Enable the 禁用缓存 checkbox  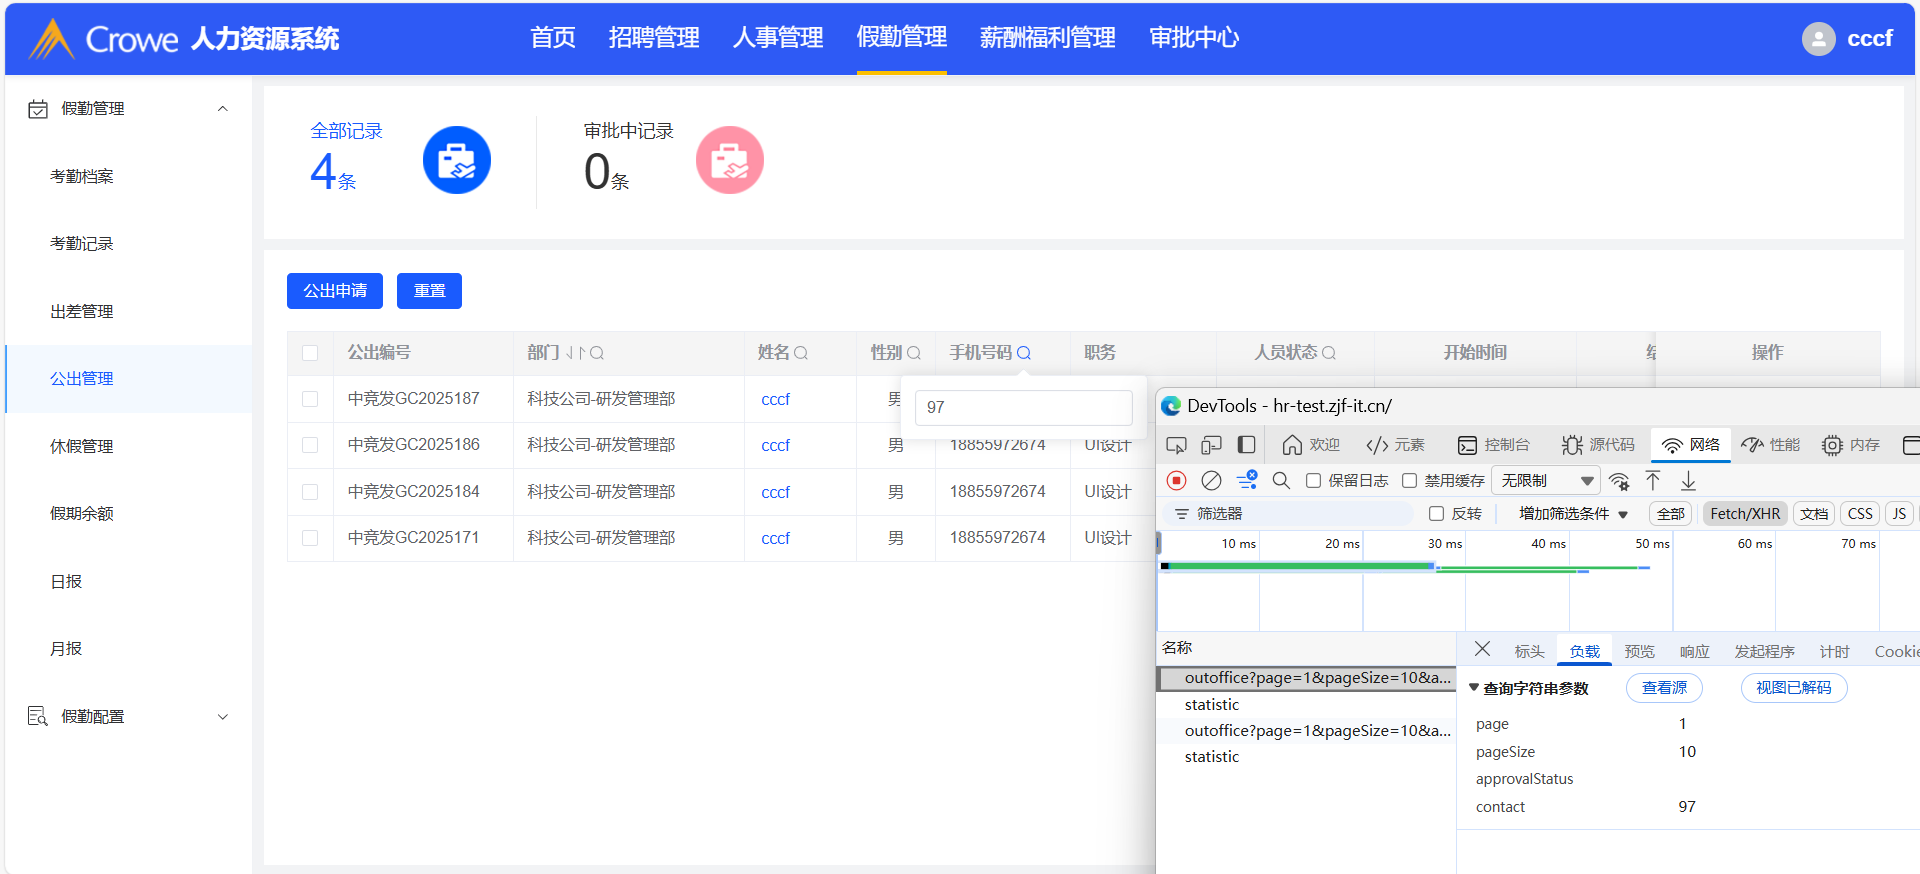[1410, 481]
